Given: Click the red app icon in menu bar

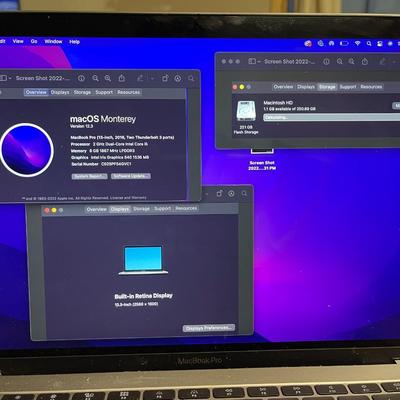Looking at the screenshot, I should click(308, 43).
